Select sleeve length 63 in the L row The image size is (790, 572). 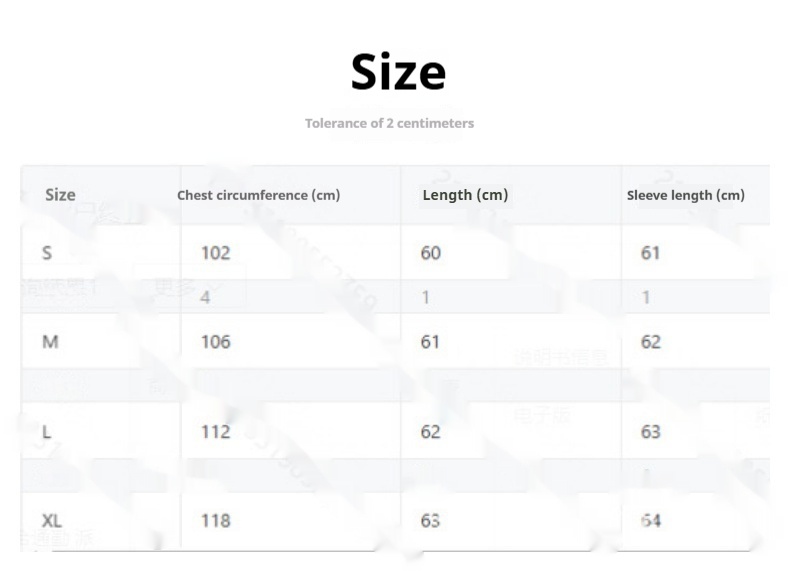click(650, 432)
